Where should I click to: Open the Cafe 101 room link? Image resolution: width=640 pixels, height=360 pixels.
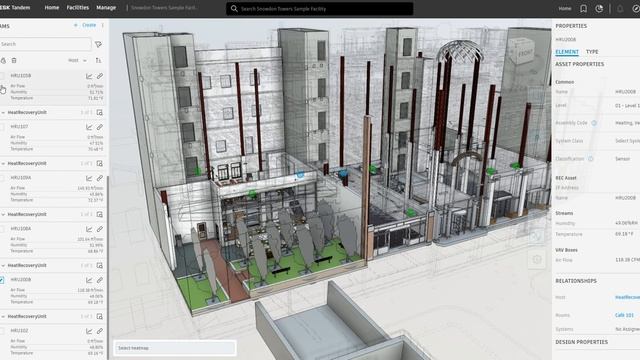(624, 315)
